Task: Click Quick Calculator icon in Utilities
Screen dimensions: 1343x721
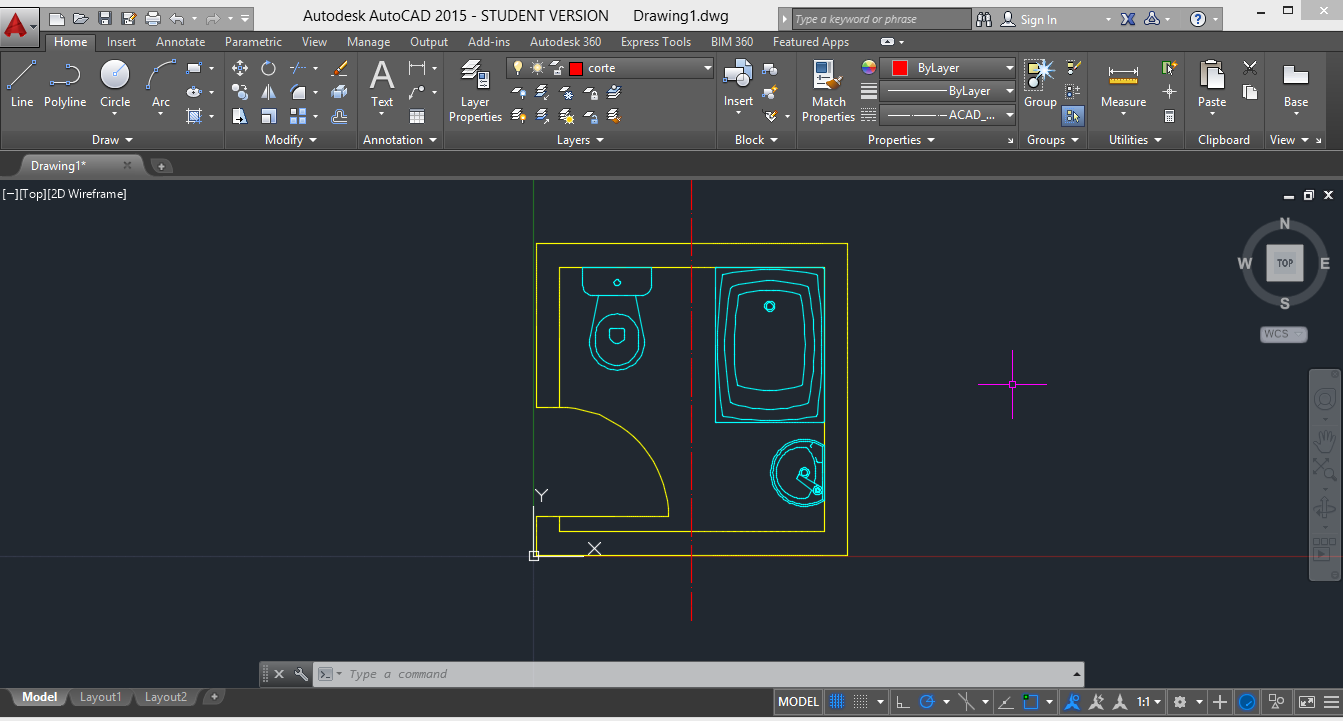Action: point(1169,116)
